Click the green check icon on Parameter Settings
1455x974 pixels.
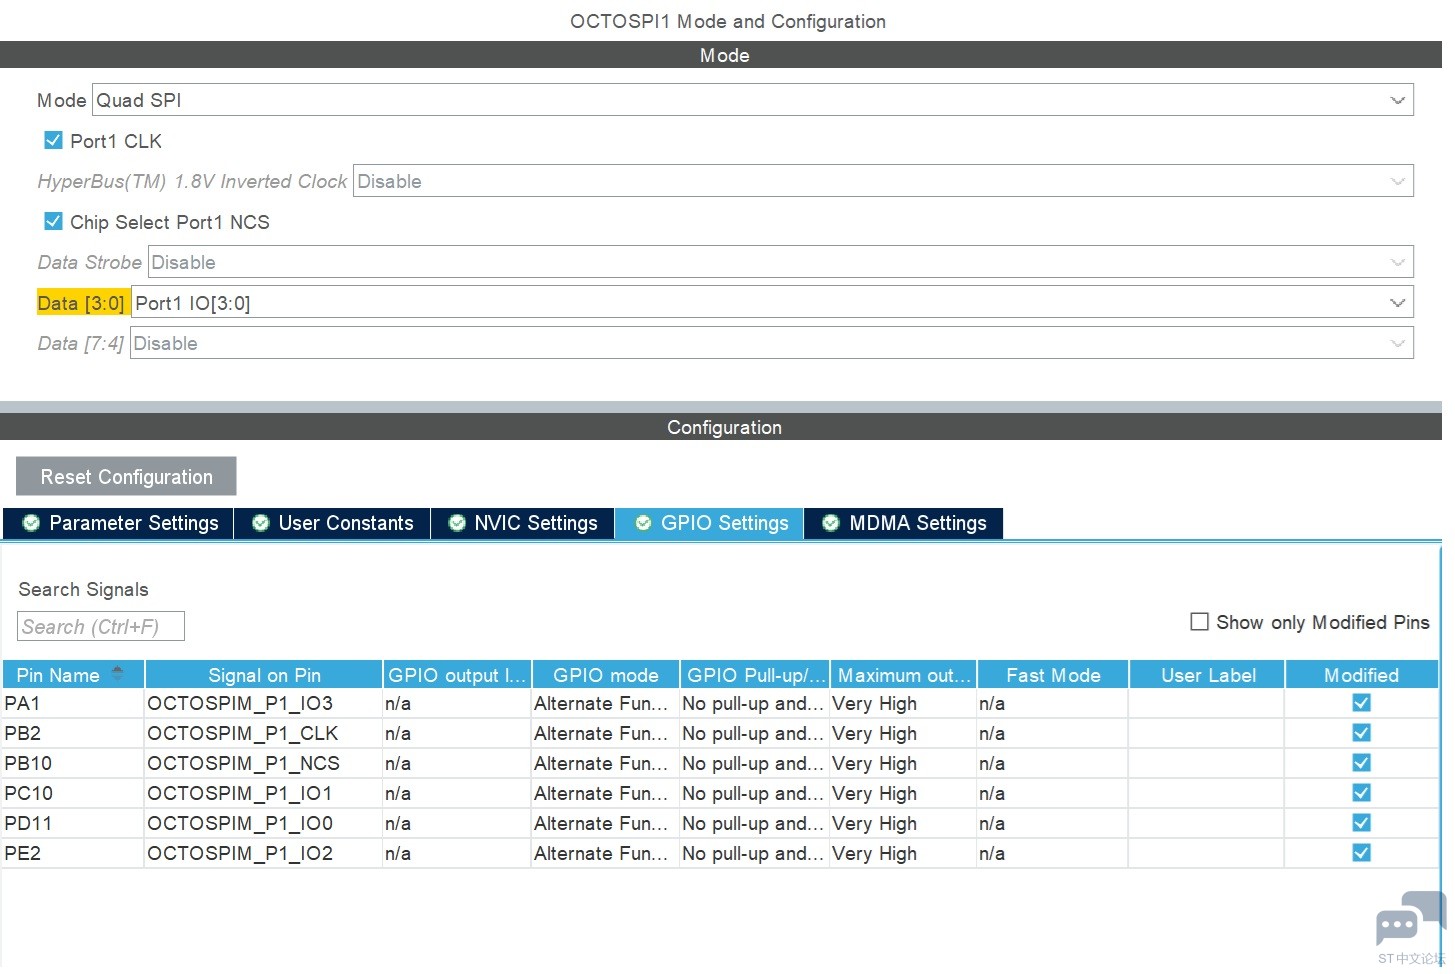[31, 523]
